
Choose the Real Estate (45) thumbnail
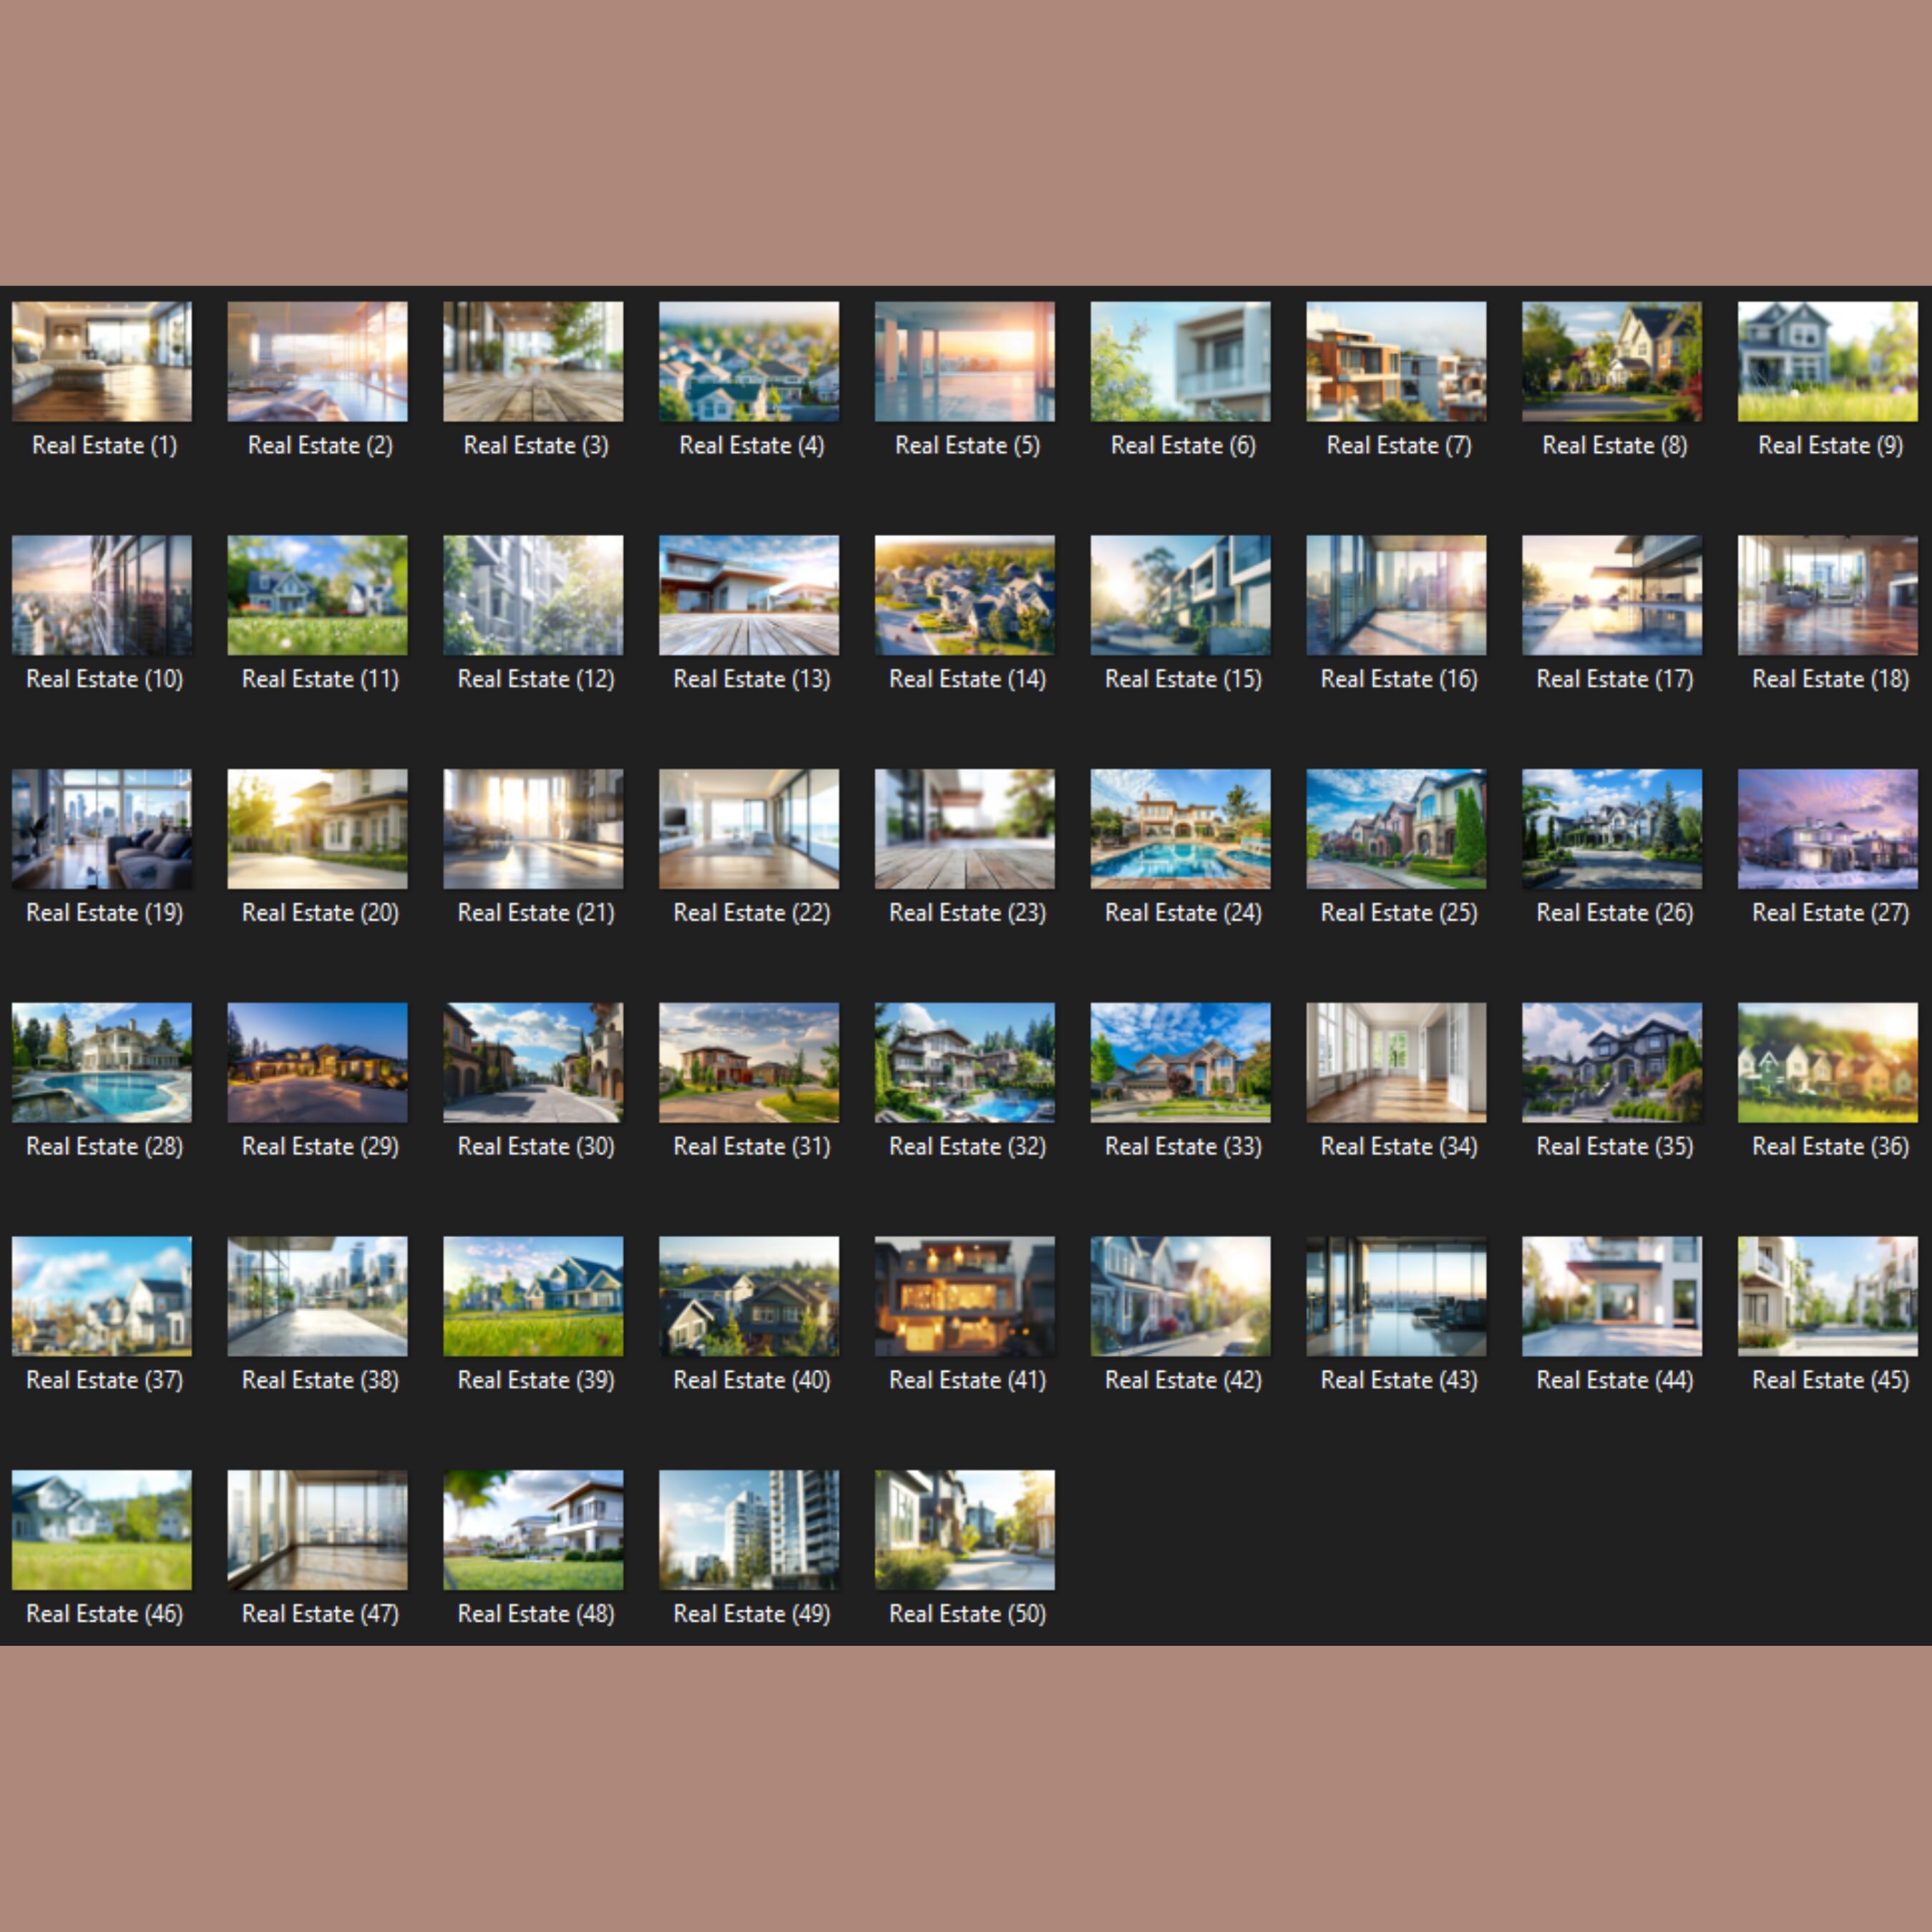click(x=1828, y=1296)
